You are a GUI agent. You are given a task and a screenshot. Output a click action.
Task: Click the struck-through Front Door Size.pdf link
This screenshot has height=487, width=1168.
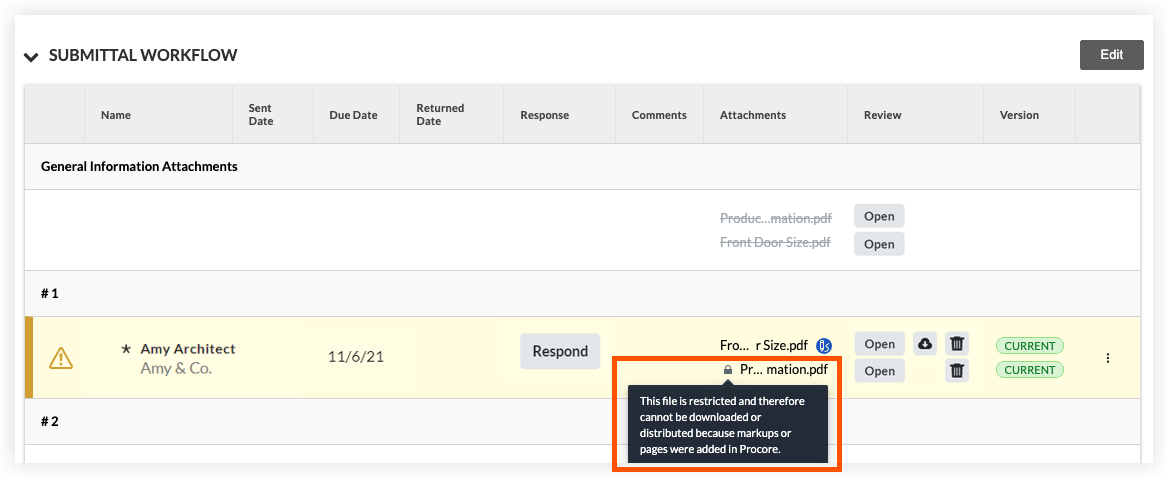pyautogui.click(x=775, y=242)
